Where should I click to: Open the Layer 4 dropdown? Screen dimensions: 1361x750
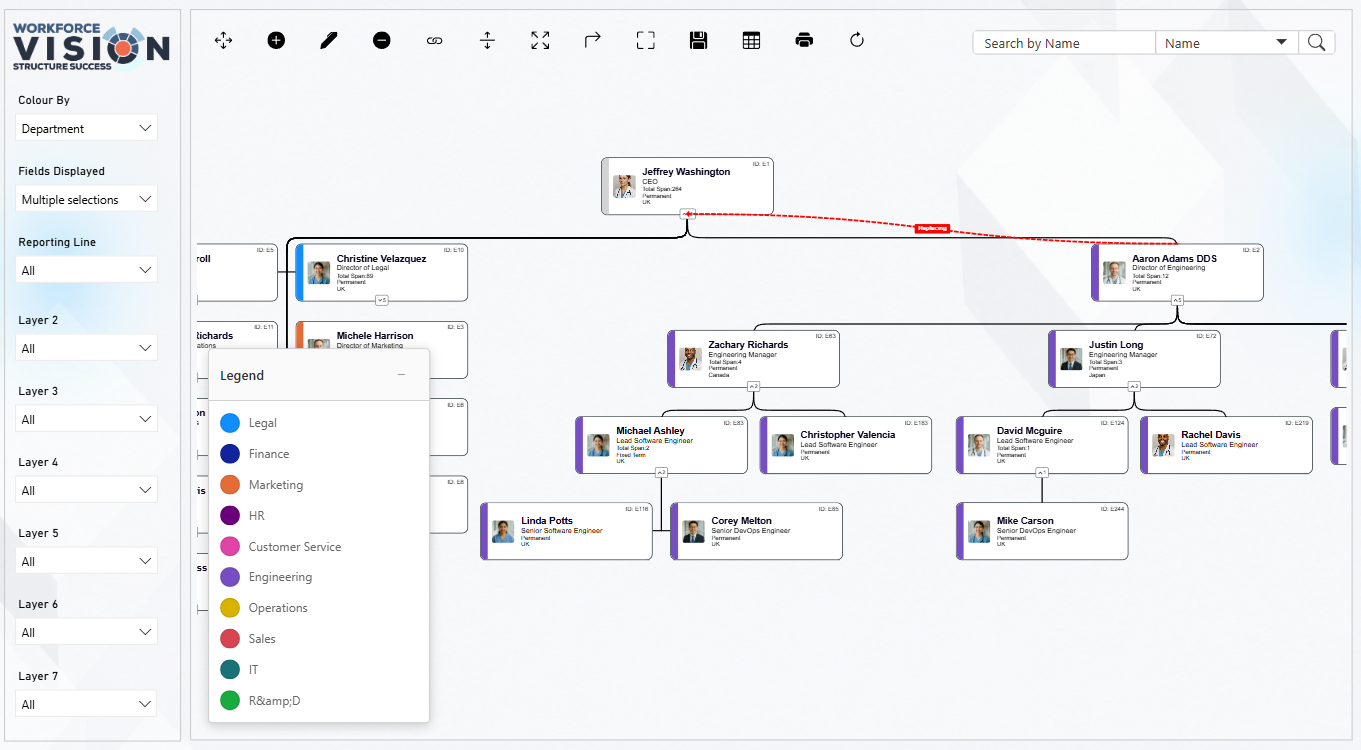[86, 490]
